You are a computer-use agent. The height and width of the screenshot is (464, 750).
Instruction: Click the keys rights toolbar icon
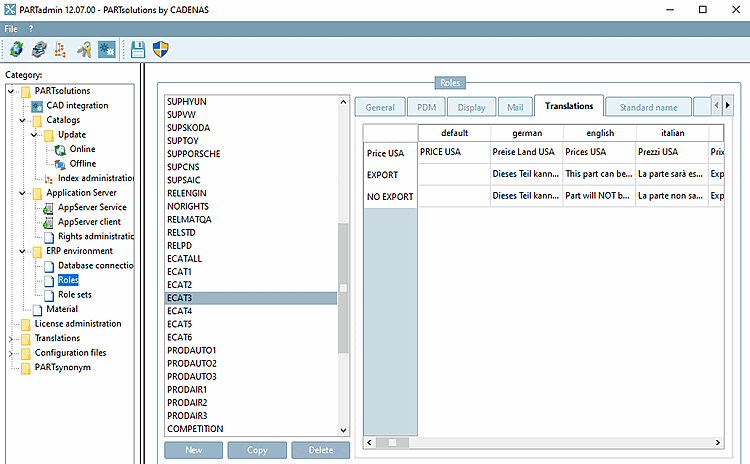point(84,49)
